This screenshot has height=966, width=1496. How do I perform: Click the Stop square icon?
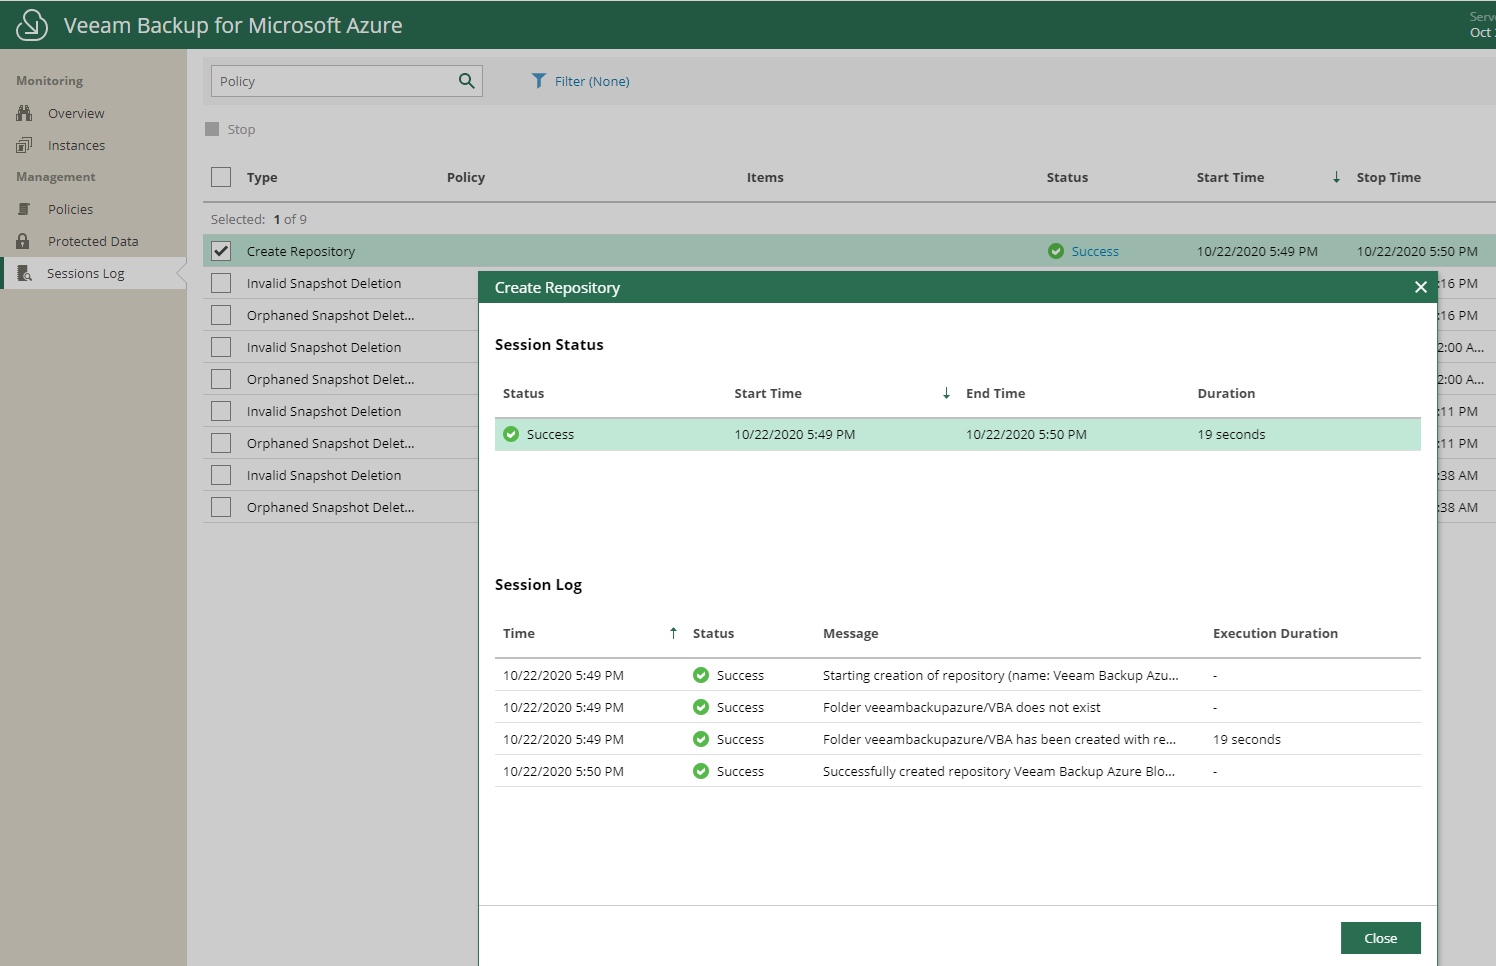pyautogui.click(x=212, y=129)
